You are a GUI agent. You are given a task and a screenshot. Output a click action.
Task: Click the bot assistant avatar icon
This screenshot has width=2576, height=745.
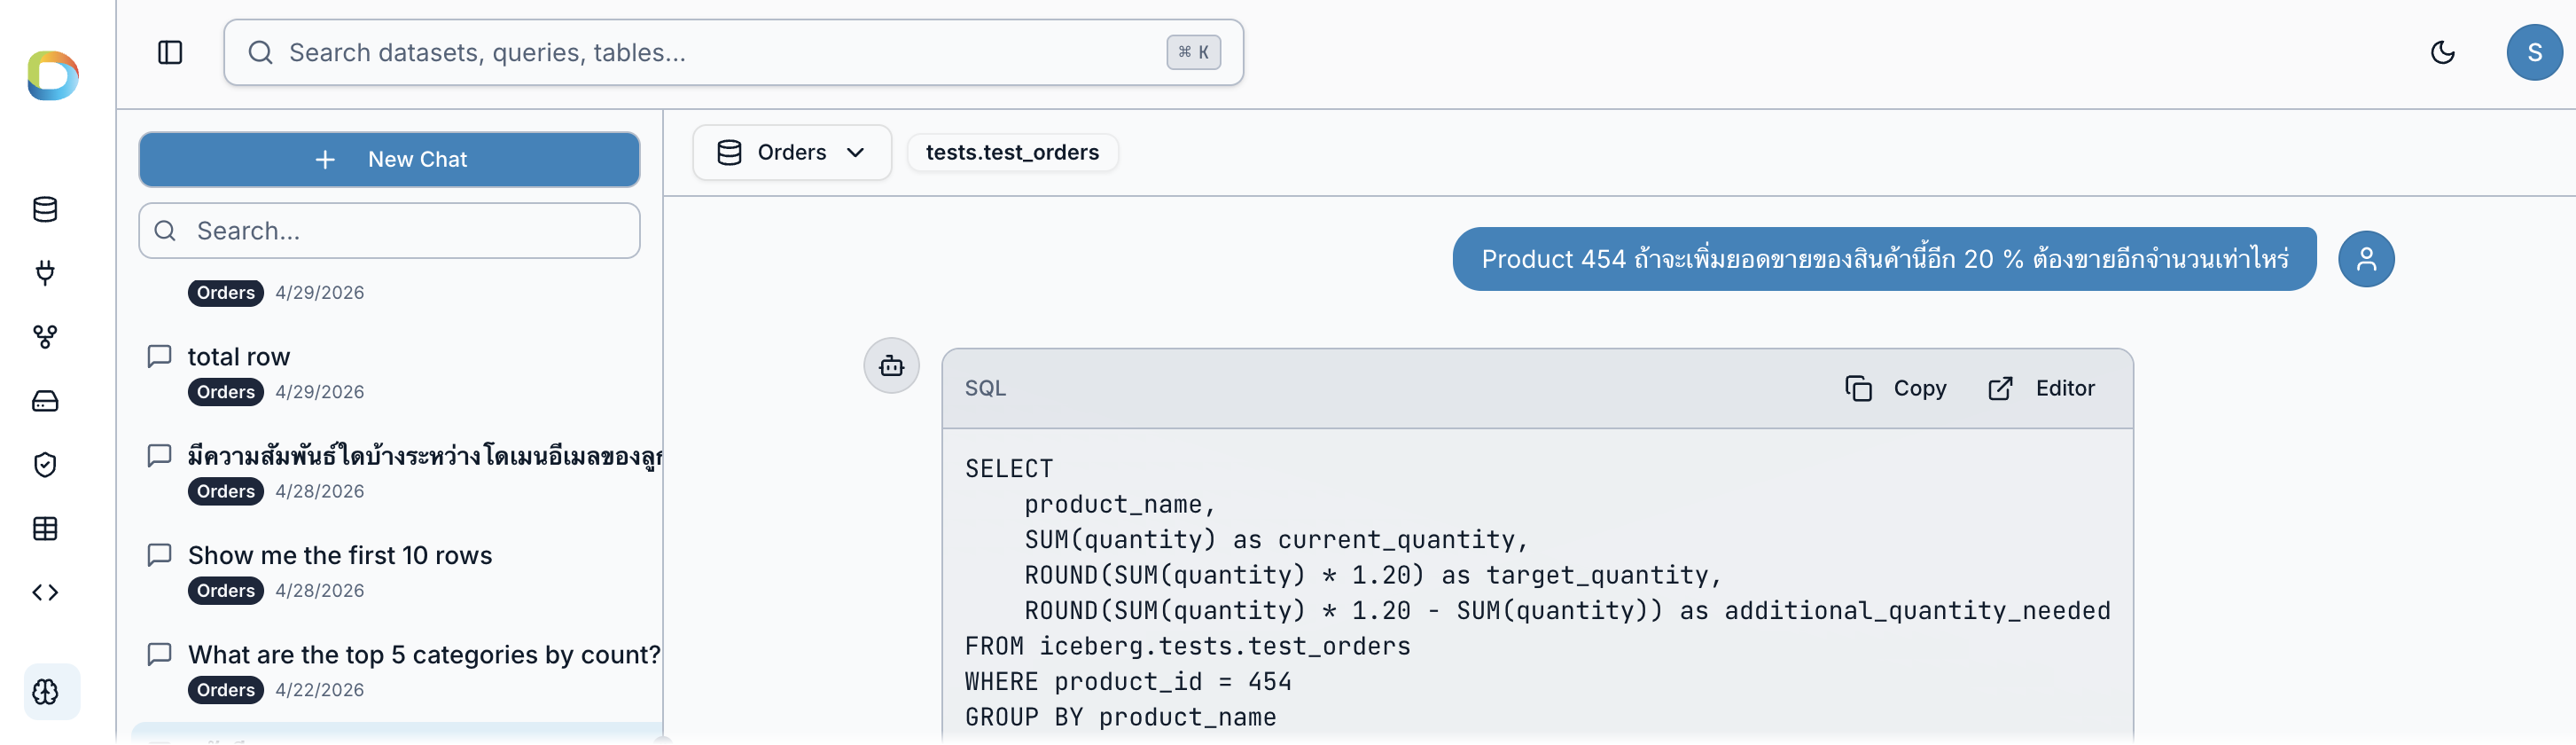click(x=891, y=366)
